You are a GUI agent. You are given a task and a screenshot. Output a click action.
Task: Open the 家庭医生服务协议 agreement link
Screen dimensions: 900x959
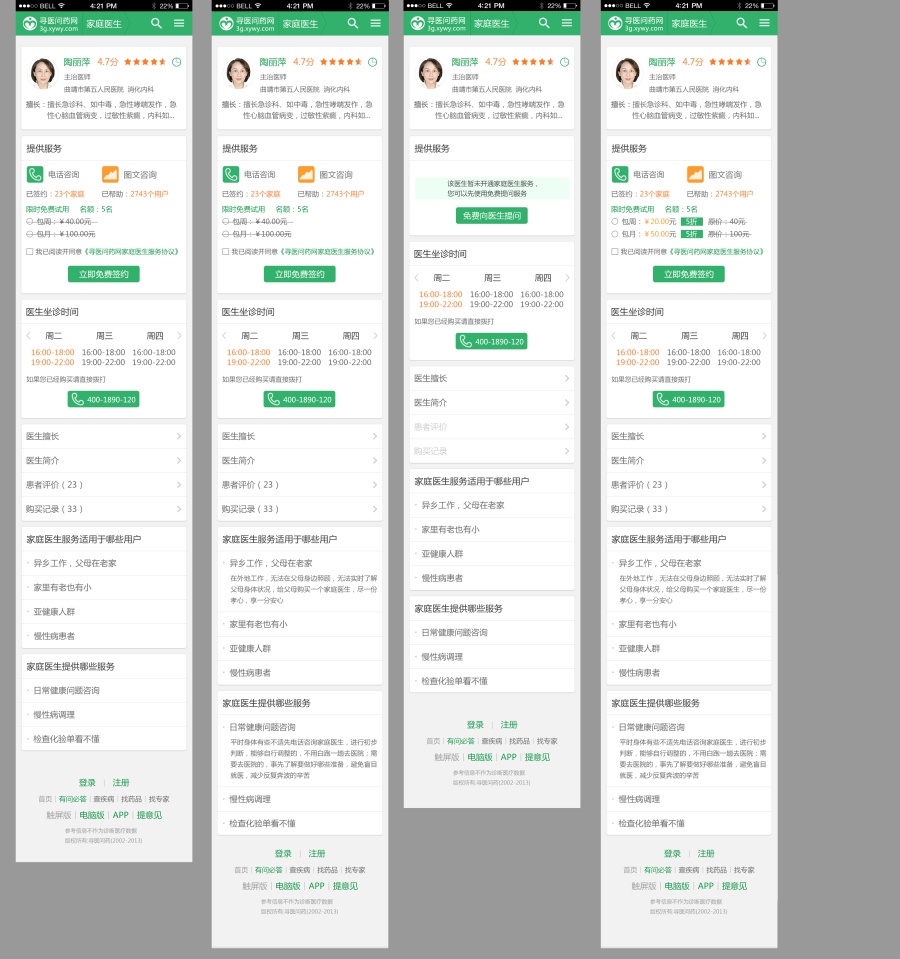[x=717, y=251]
